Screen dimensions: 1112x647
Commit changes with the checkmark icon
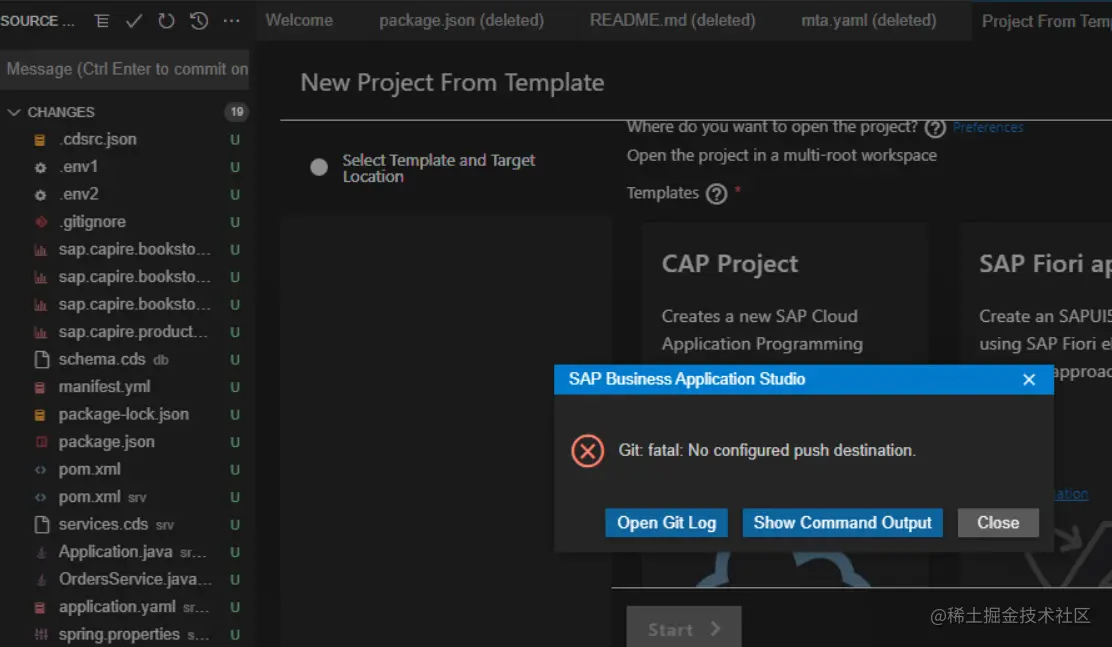[x=133, y=21]
